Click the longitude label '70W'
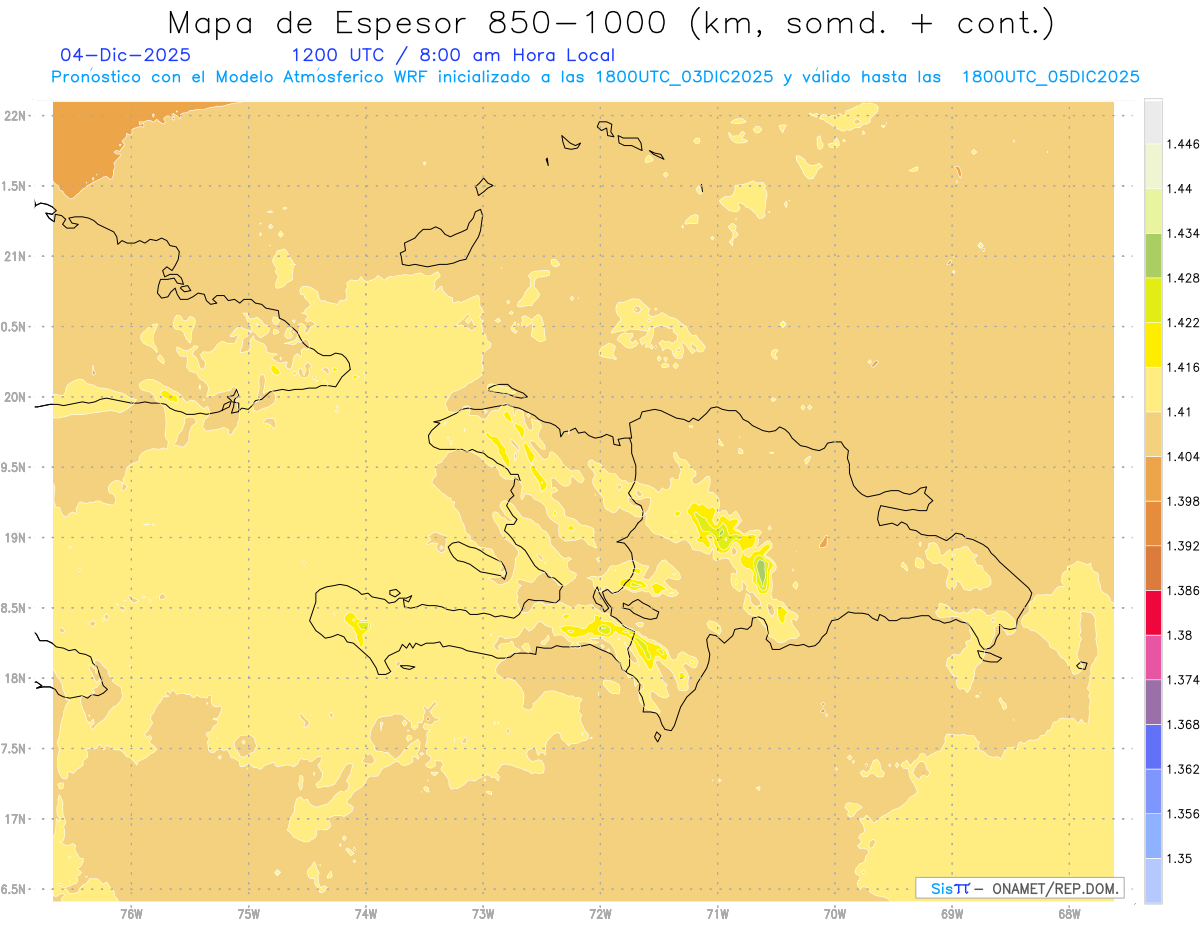This screenshot has height=927, width=1200. pyautogui.click(x=835, y=914)
